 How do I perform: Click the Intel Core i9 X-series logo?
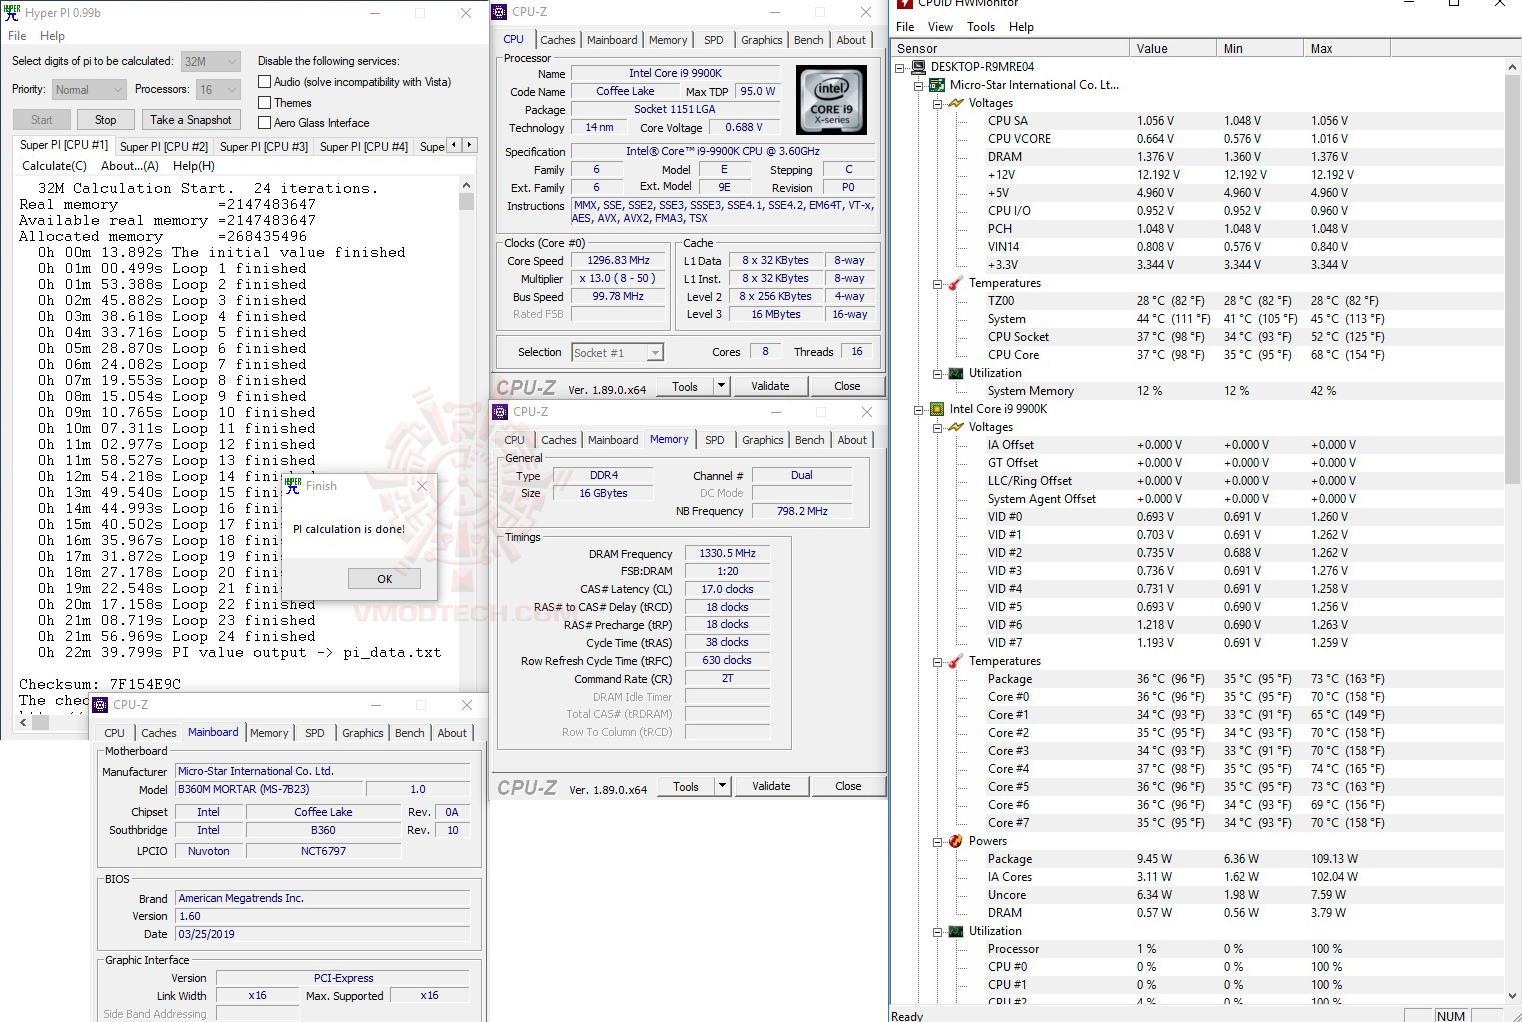coord(832,100)
